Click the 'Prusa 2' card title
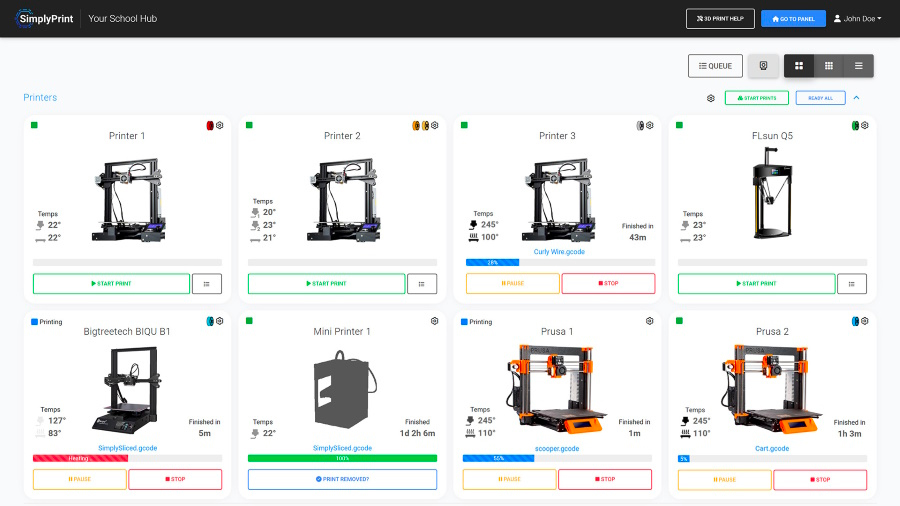Screen dimensions: 900x506 (x=772, y=332)
